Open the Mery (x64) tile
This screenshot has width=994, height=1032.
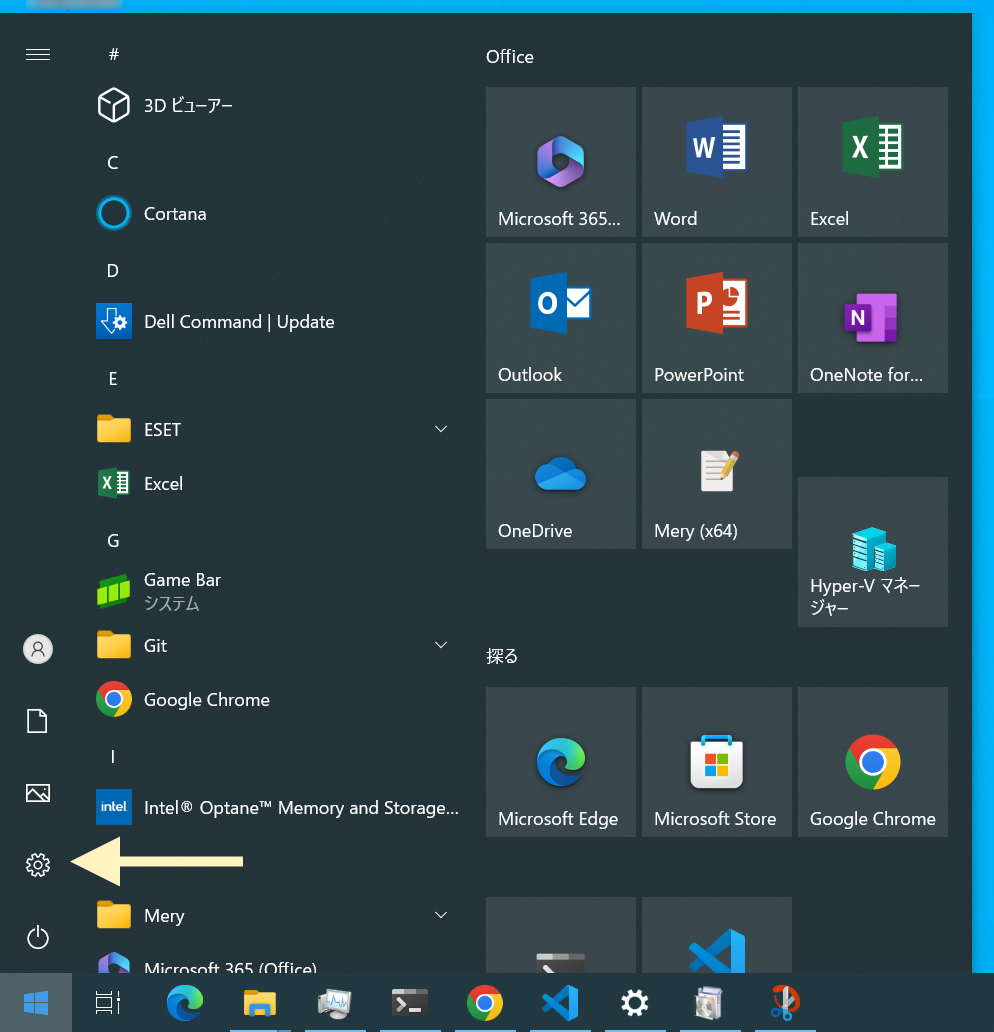[x=717, y=474]
